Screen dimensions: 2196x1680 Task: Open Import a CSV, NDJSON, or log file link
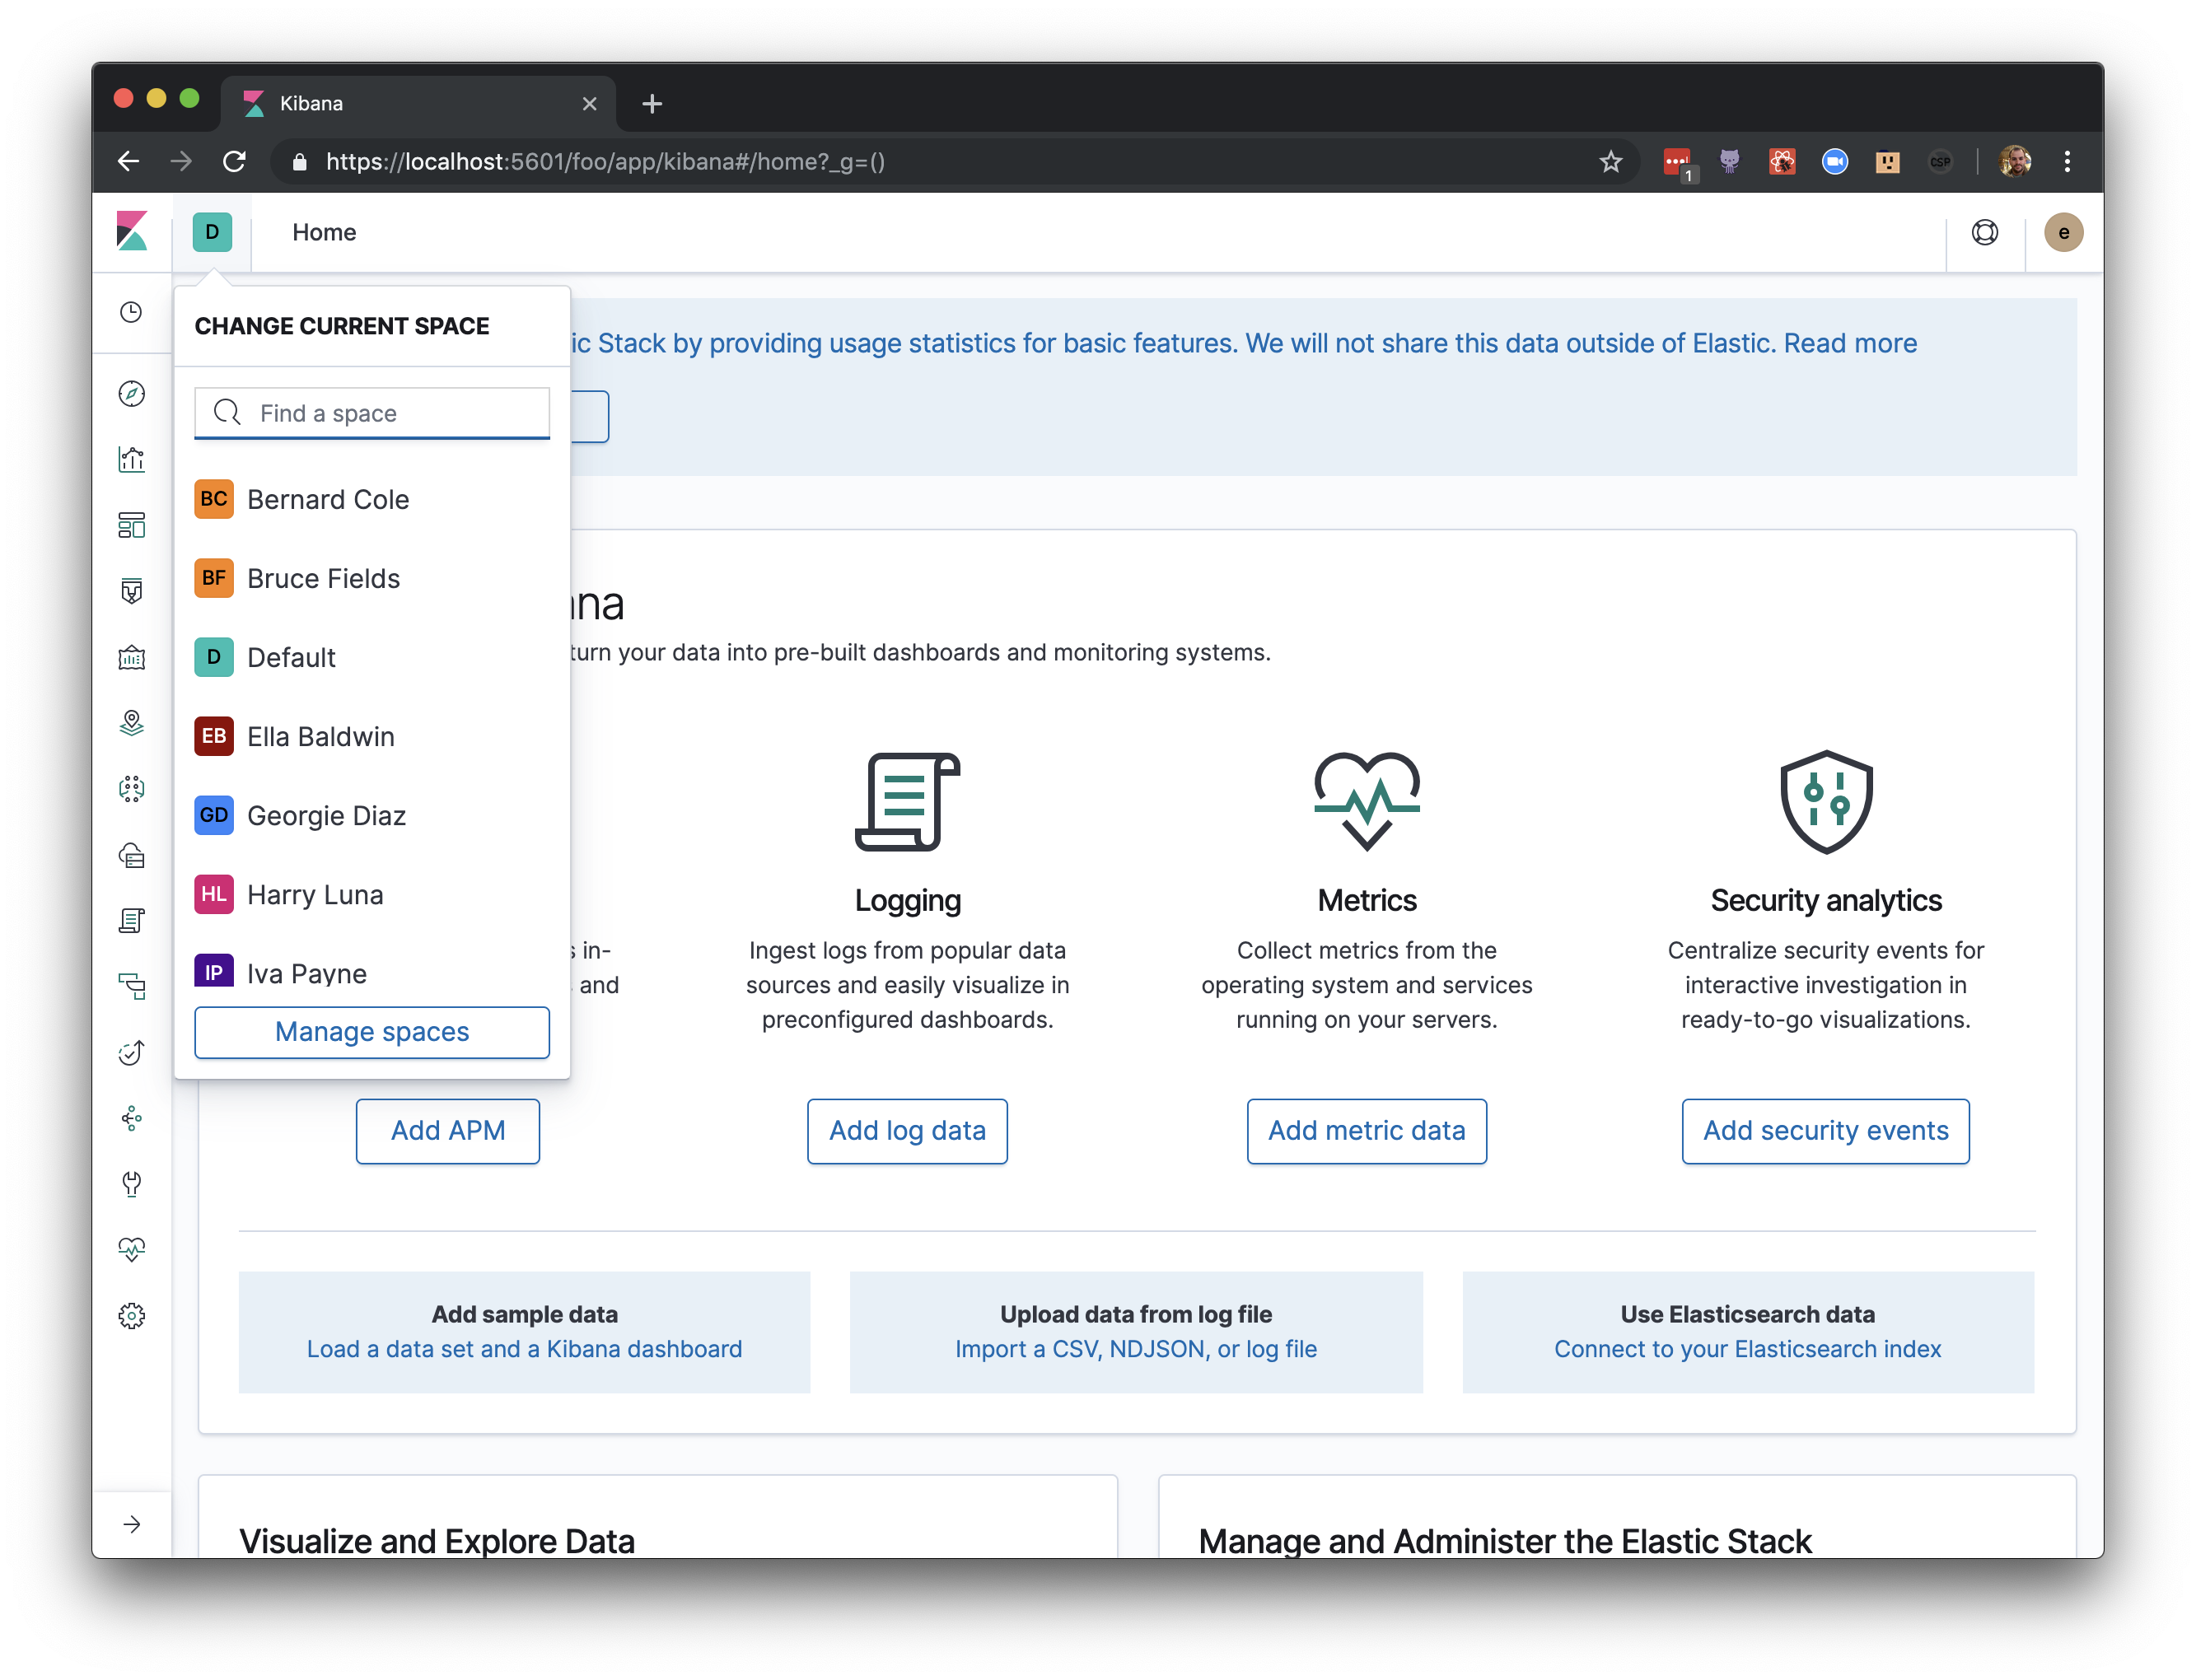(1136, 1349)
